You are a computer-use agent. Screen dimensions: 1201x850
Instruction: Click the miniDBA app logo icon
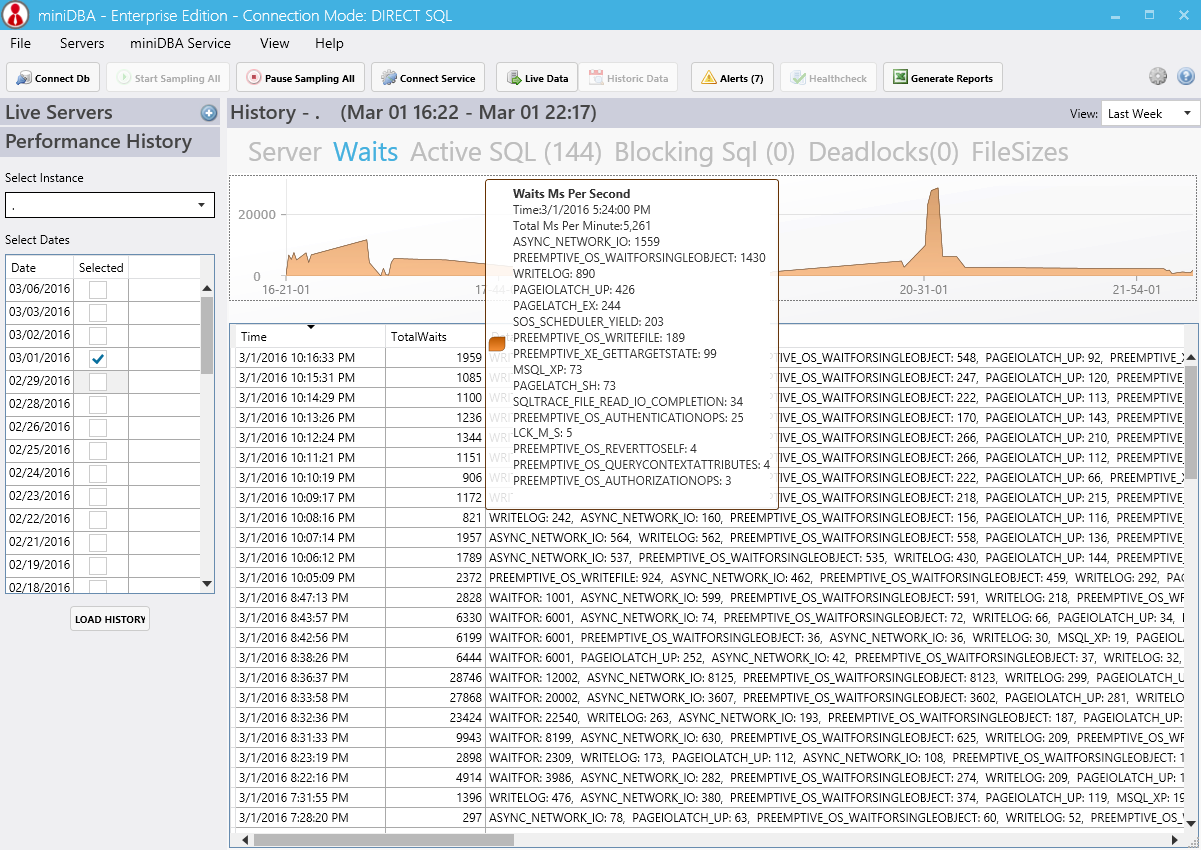[17, 16]
